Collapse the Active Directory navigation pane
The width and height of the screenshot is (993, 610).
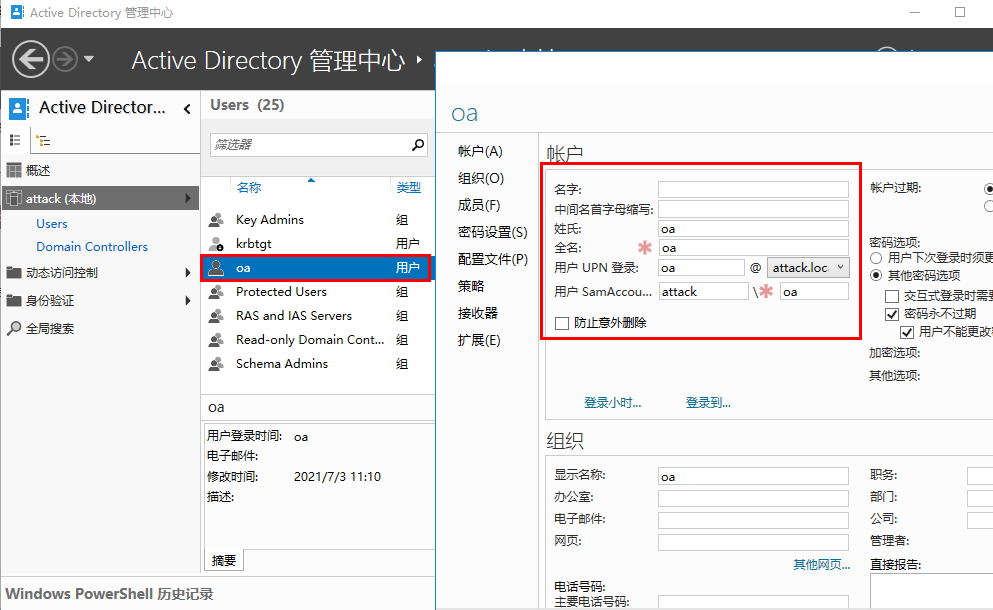[x=187, y=109]
